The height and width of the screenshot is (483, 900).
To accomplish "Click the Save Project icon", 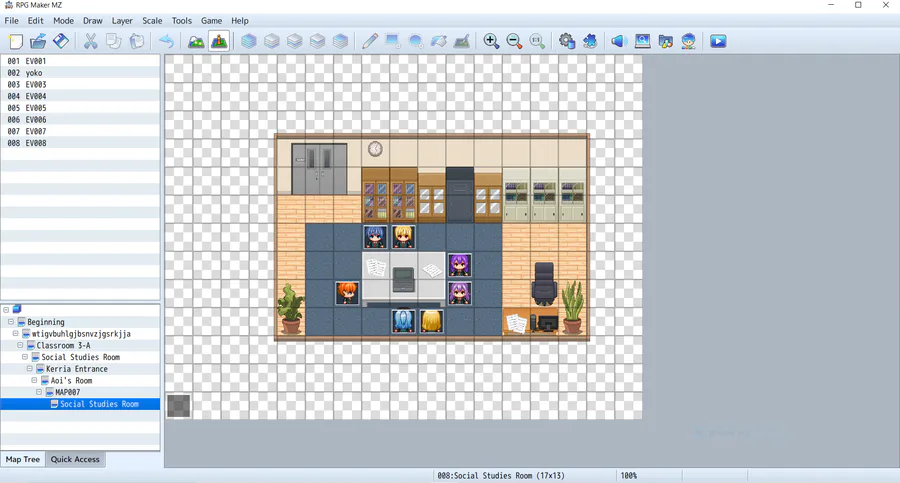I will [x=61, y=41].
